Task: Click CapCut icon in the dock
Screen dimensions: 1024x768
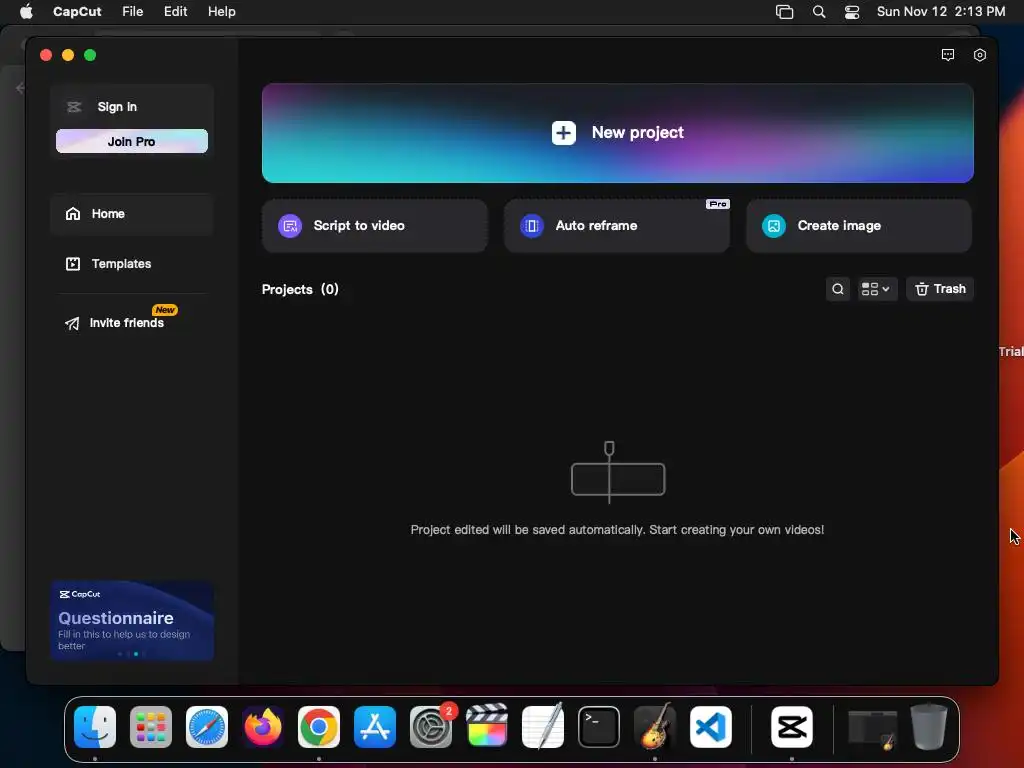Action: coord(792,727)
